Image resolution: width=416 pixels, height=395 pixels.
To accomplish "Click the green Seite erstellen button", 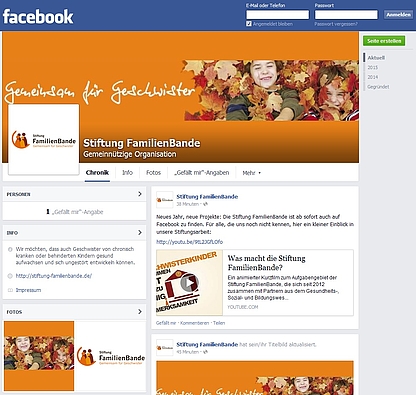I will point(384,41).
